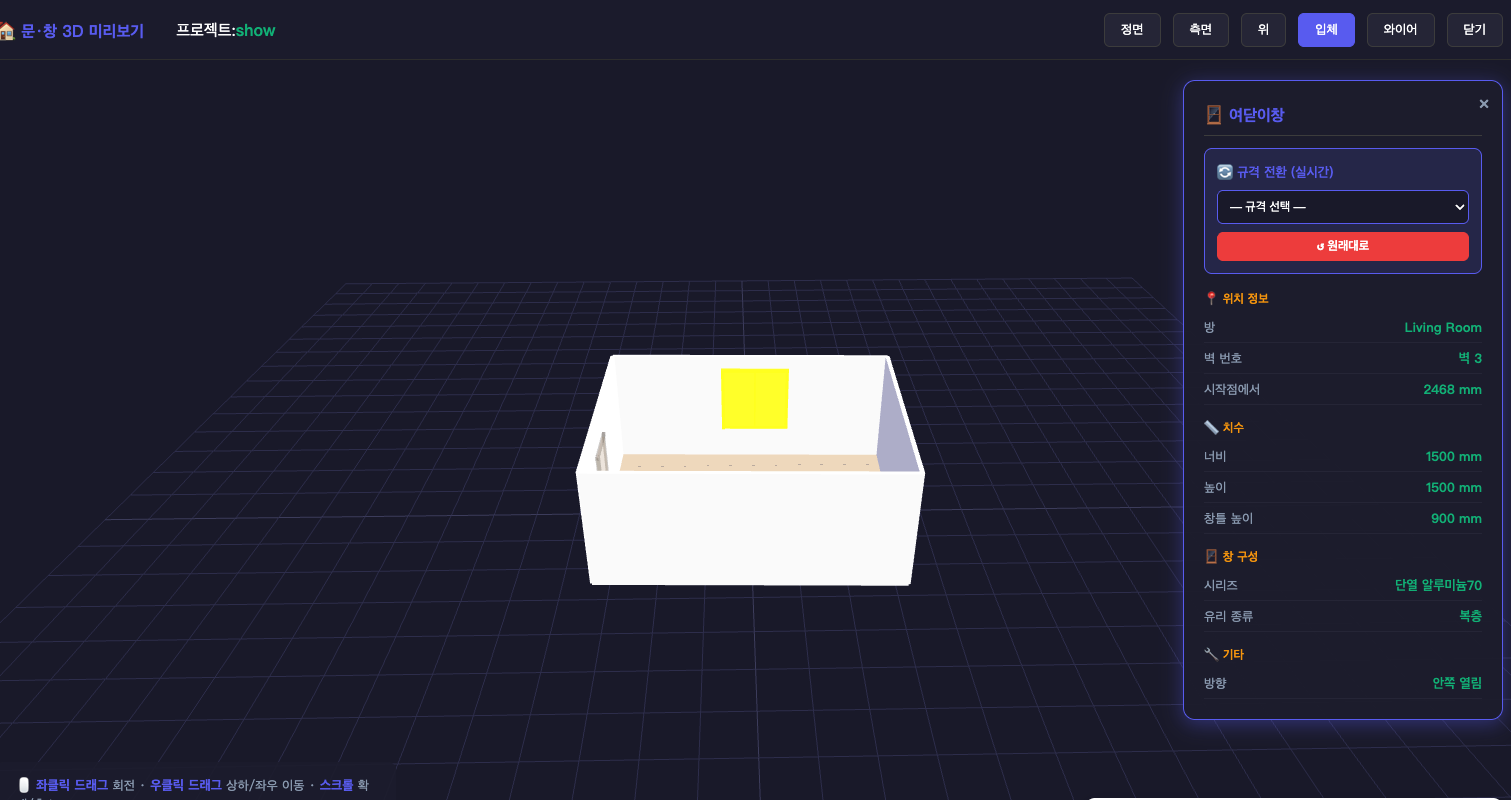The height and width of the screenshot is (800, 1511).
Task: Select the 위 top view button
Action: pyautogui.click(x=1263, y=30)
